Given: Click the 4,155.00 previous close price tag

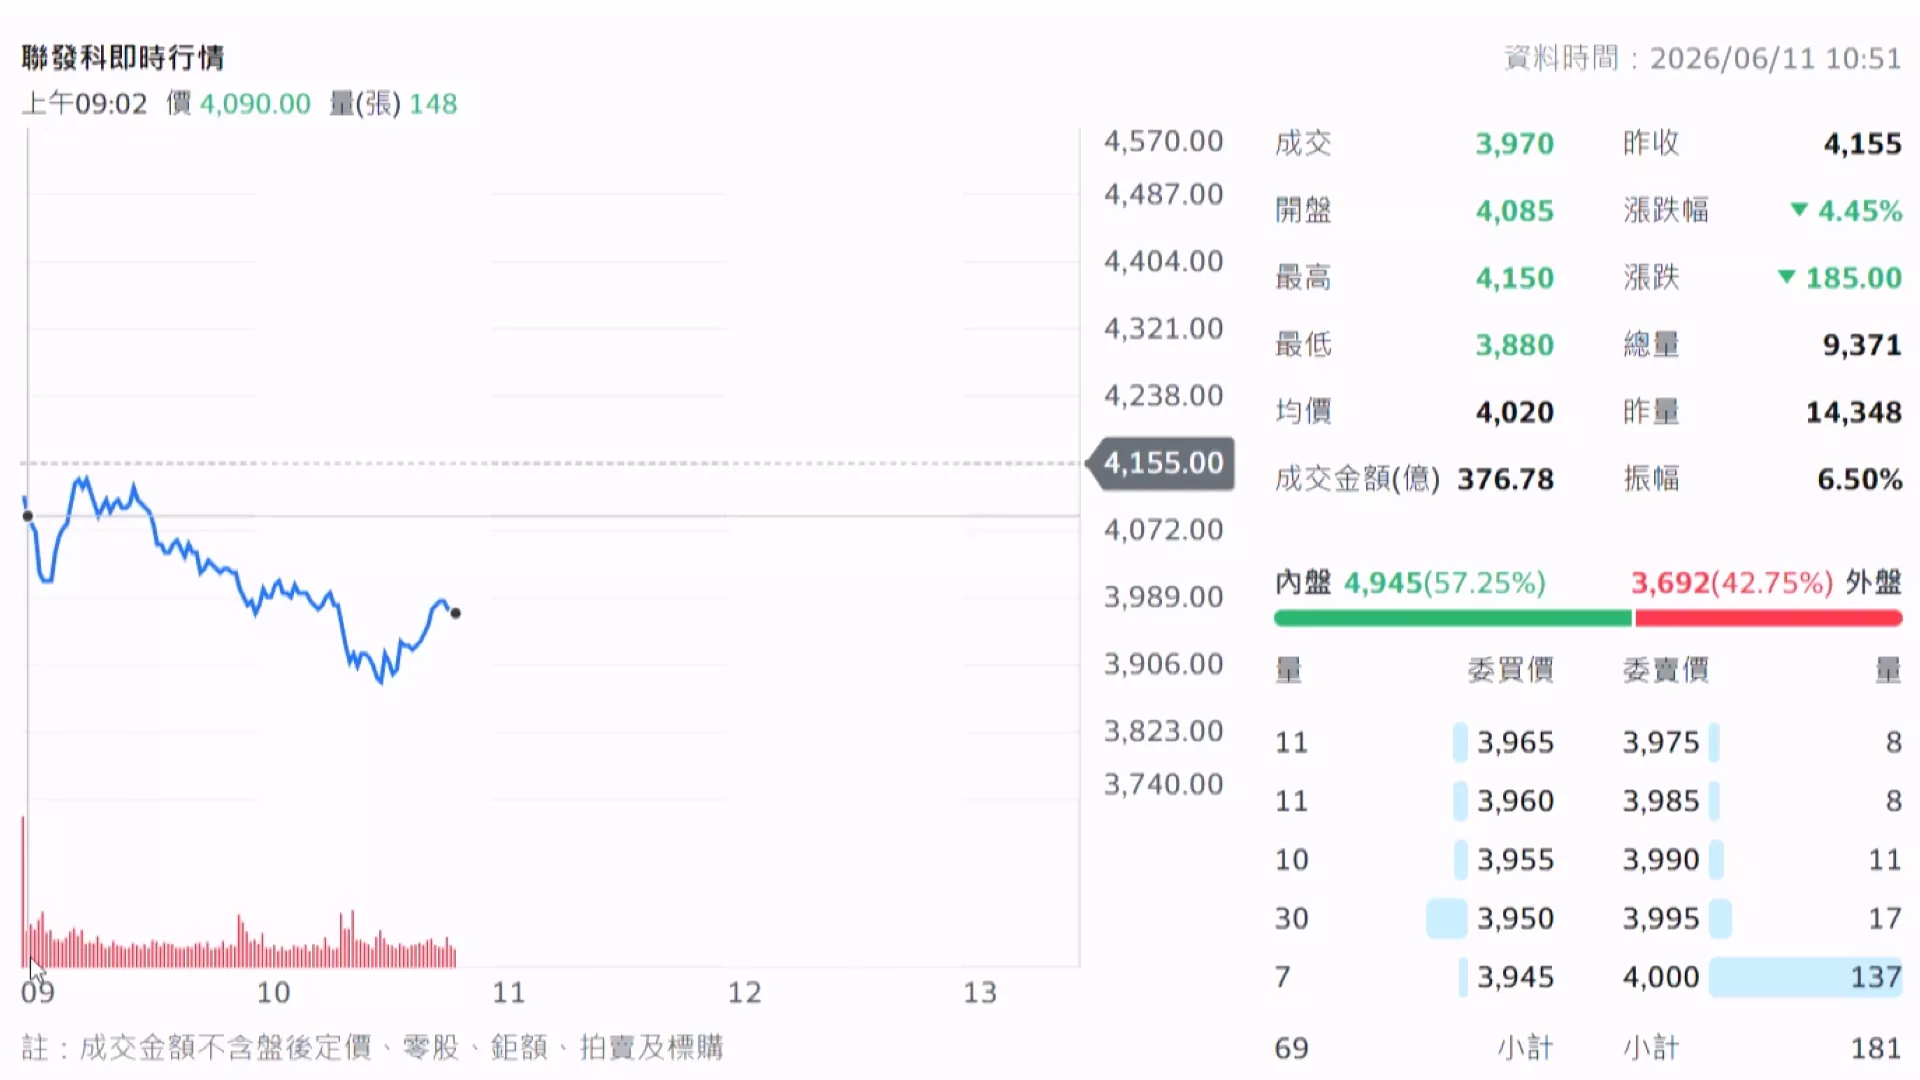Looking at the screenshot, I should (x=1162, y=463).
